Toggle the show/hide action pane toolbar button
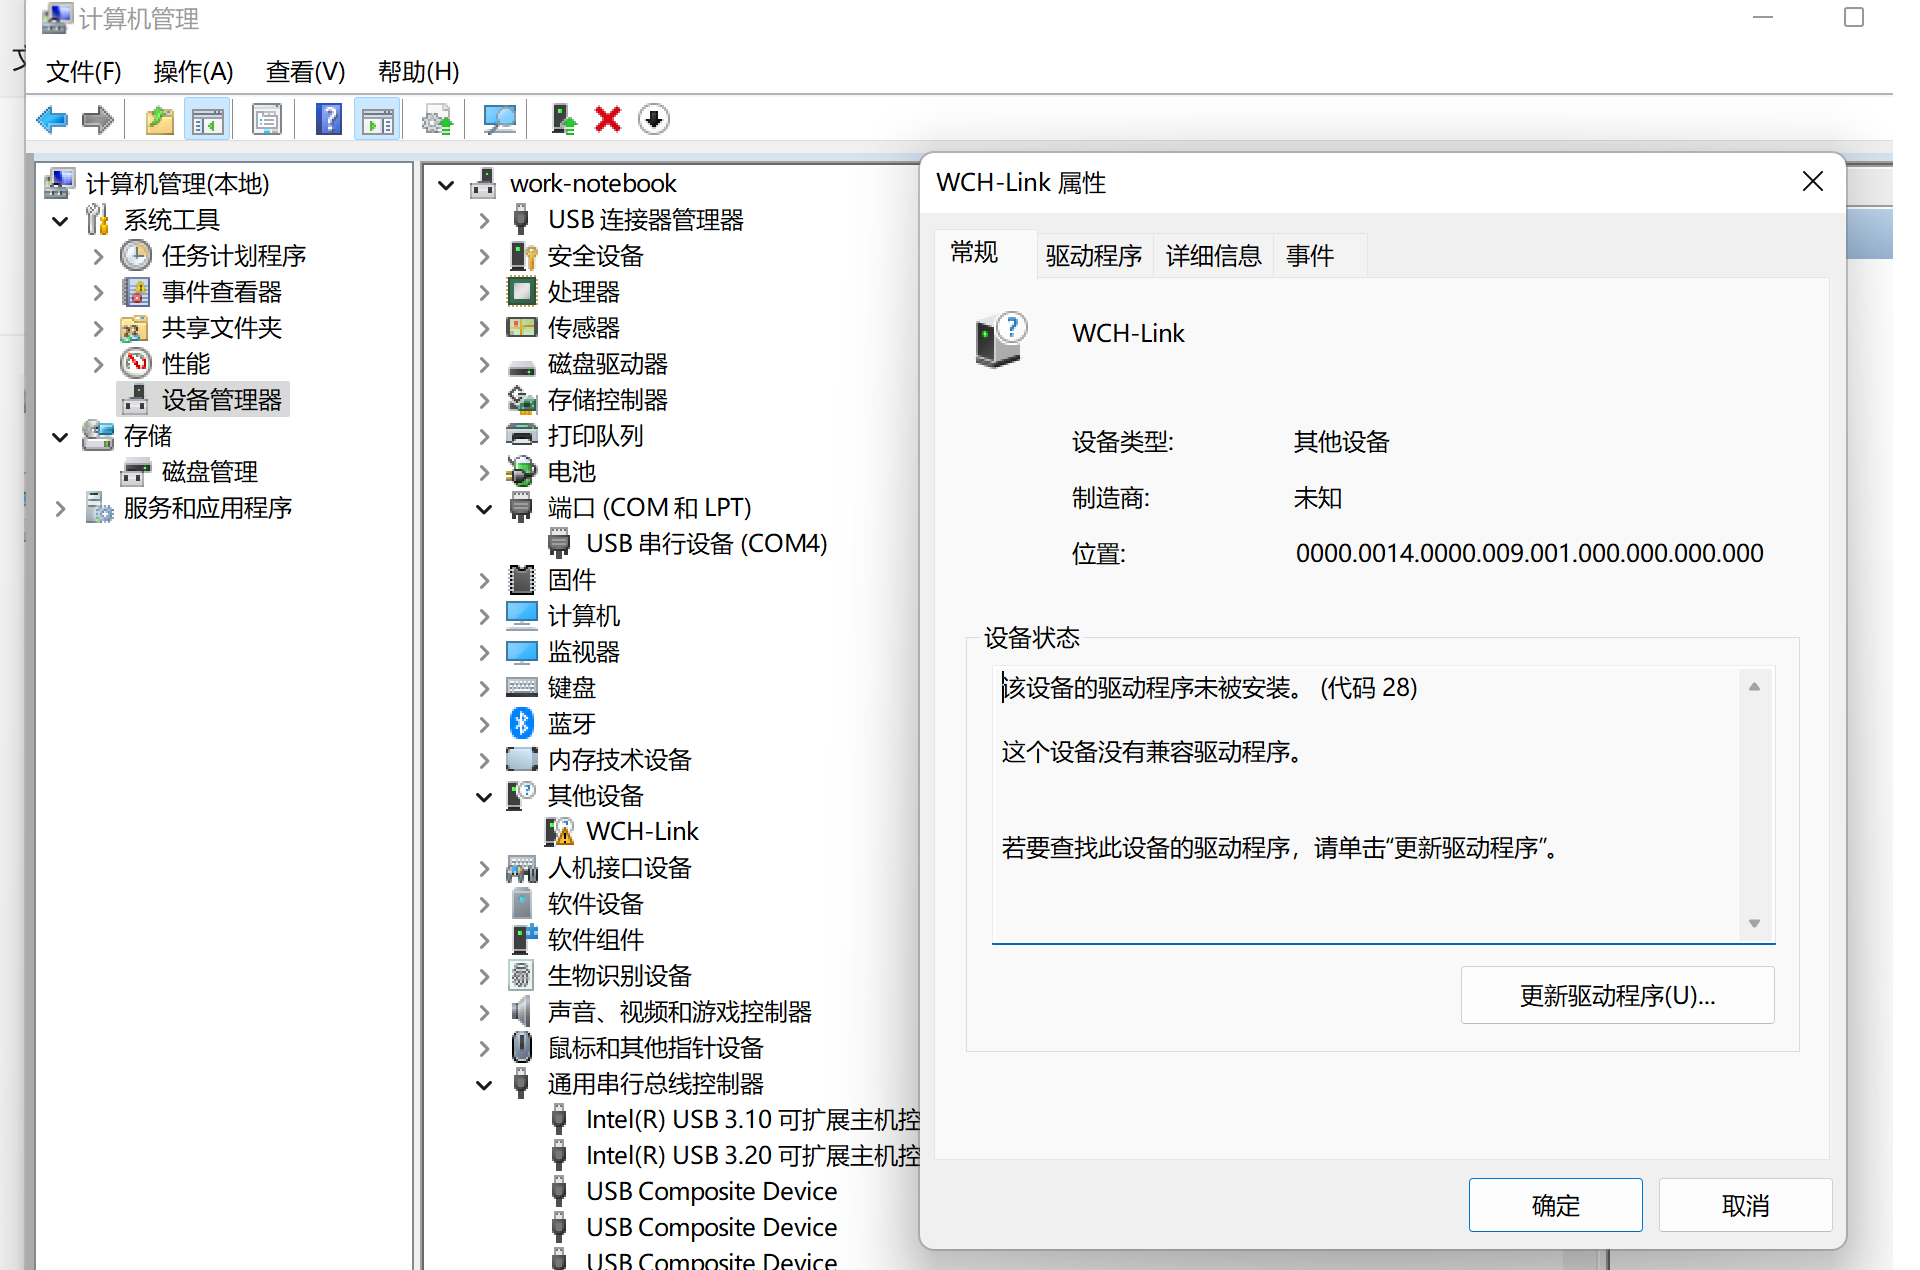 (x=378, y=120)
